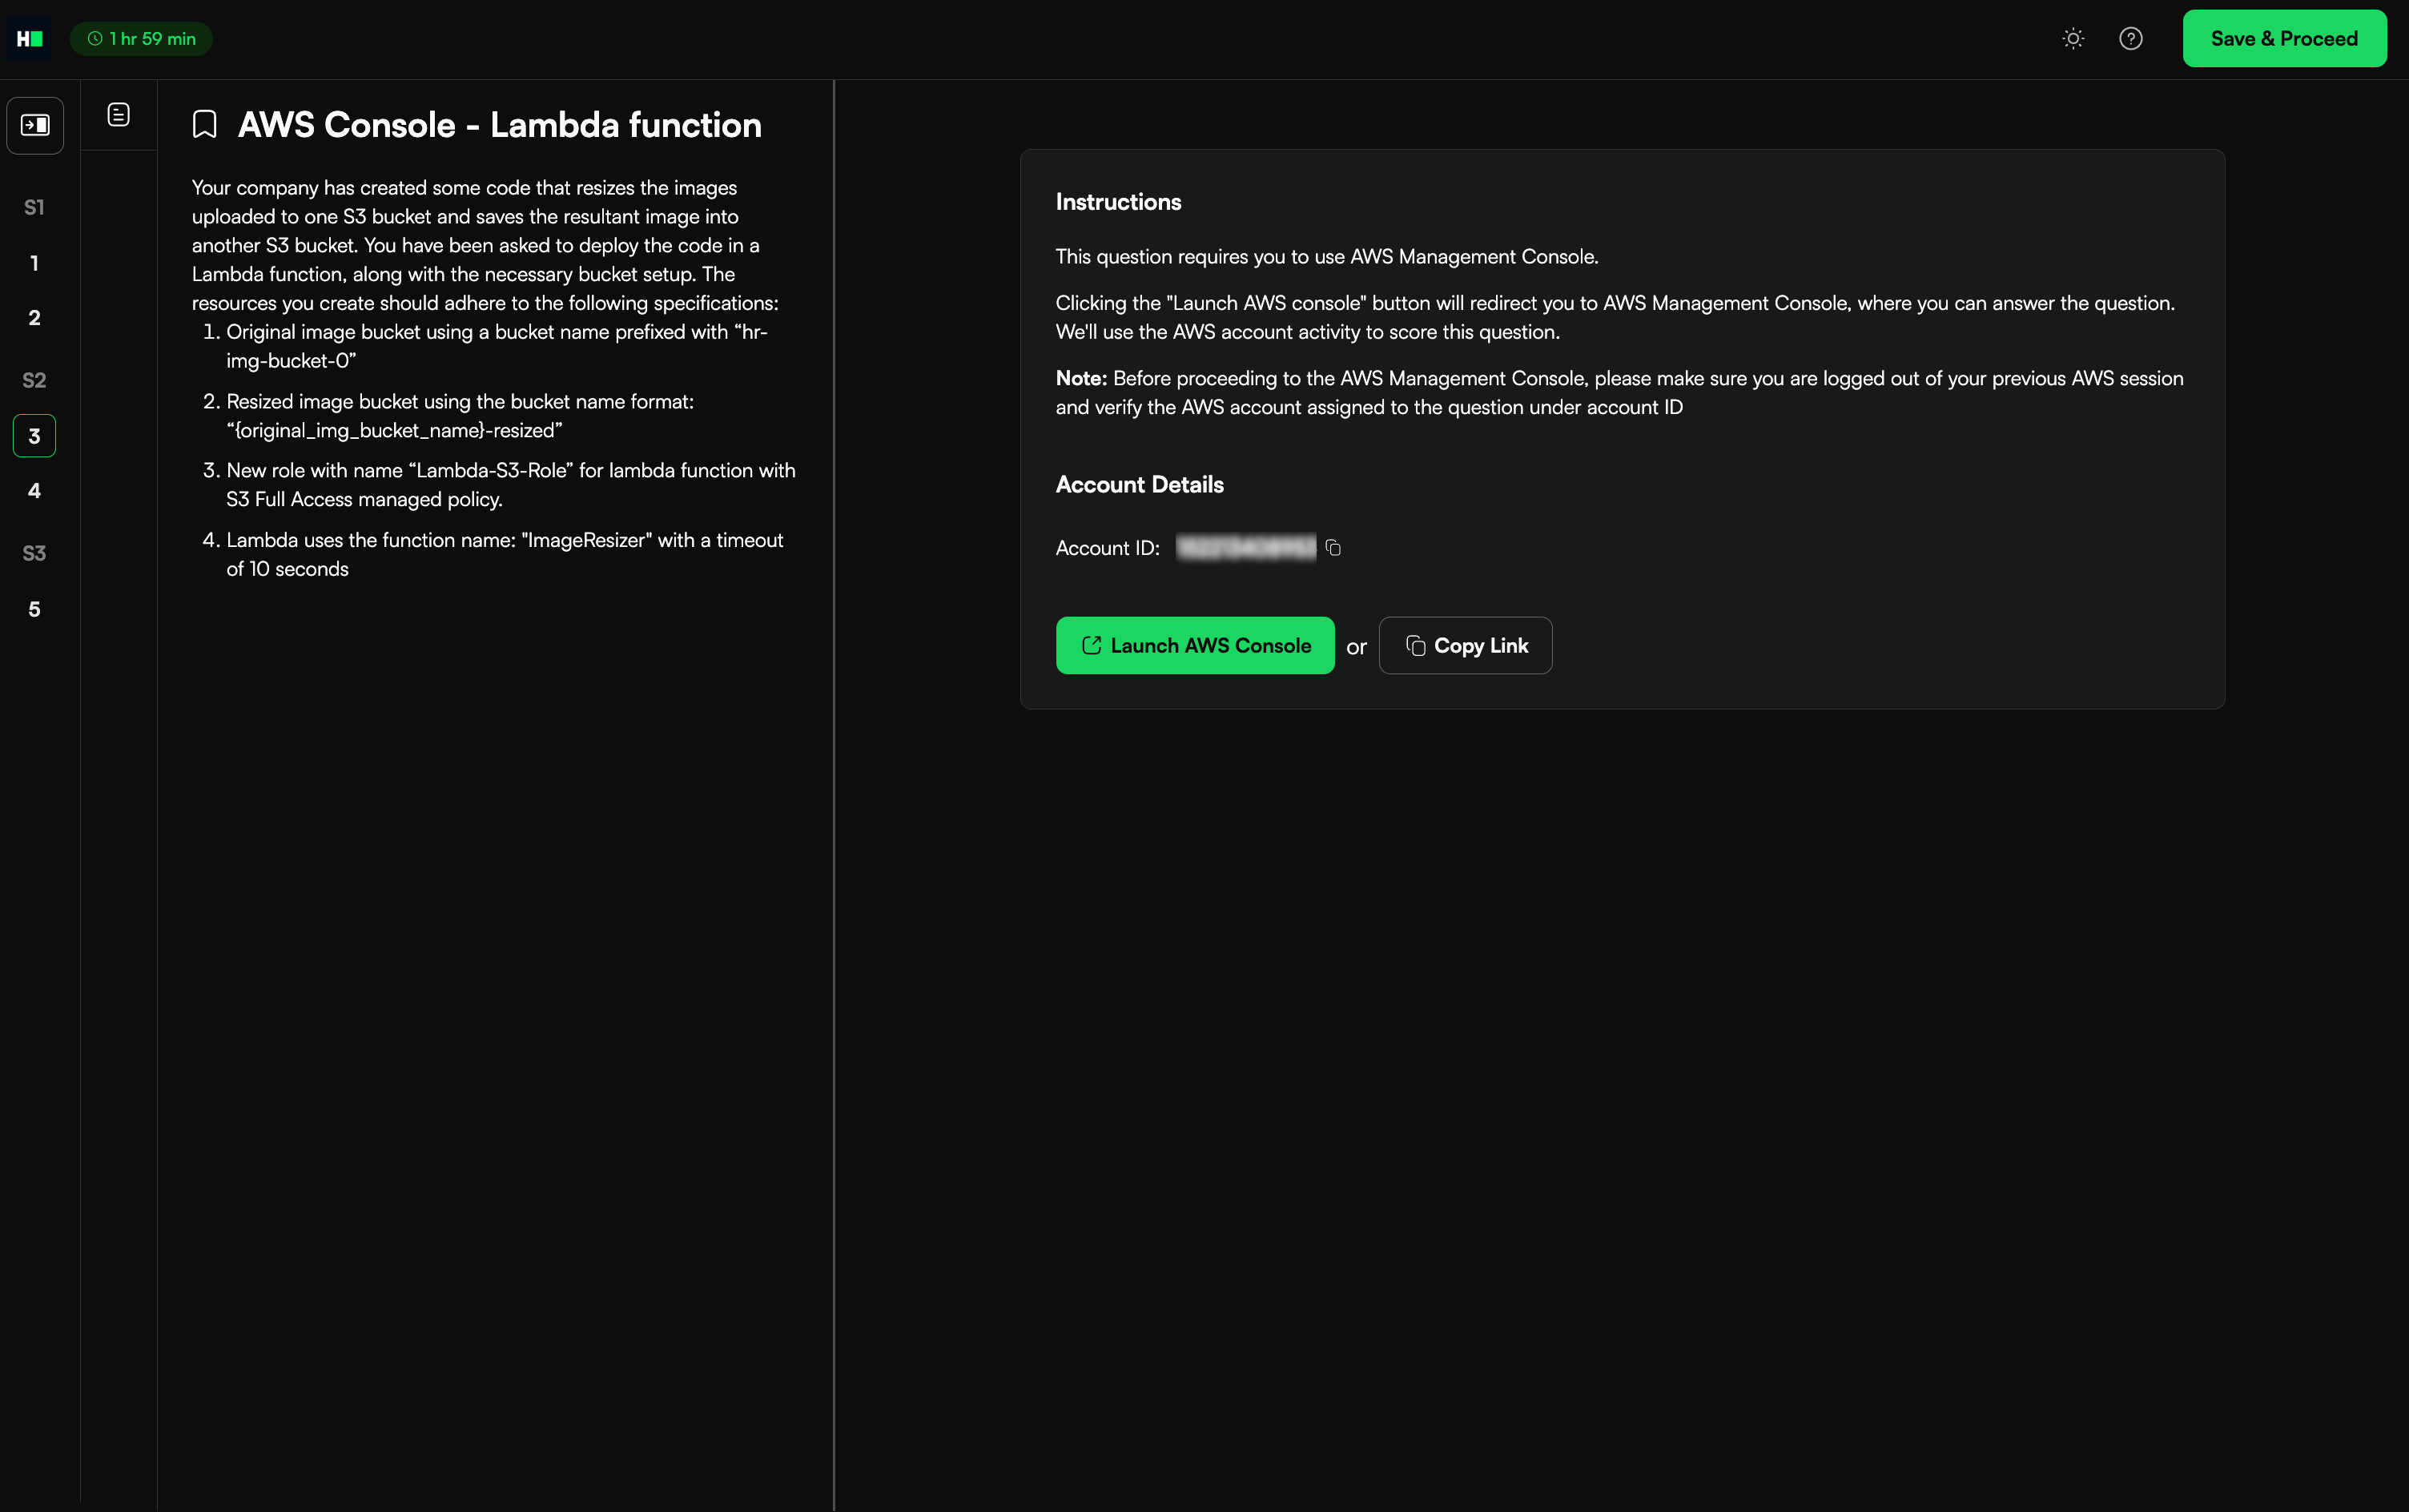This screenshot has height=1512, width=2409.
Task: Navigate to question 5 in sidebar
Action: [34, 609]
